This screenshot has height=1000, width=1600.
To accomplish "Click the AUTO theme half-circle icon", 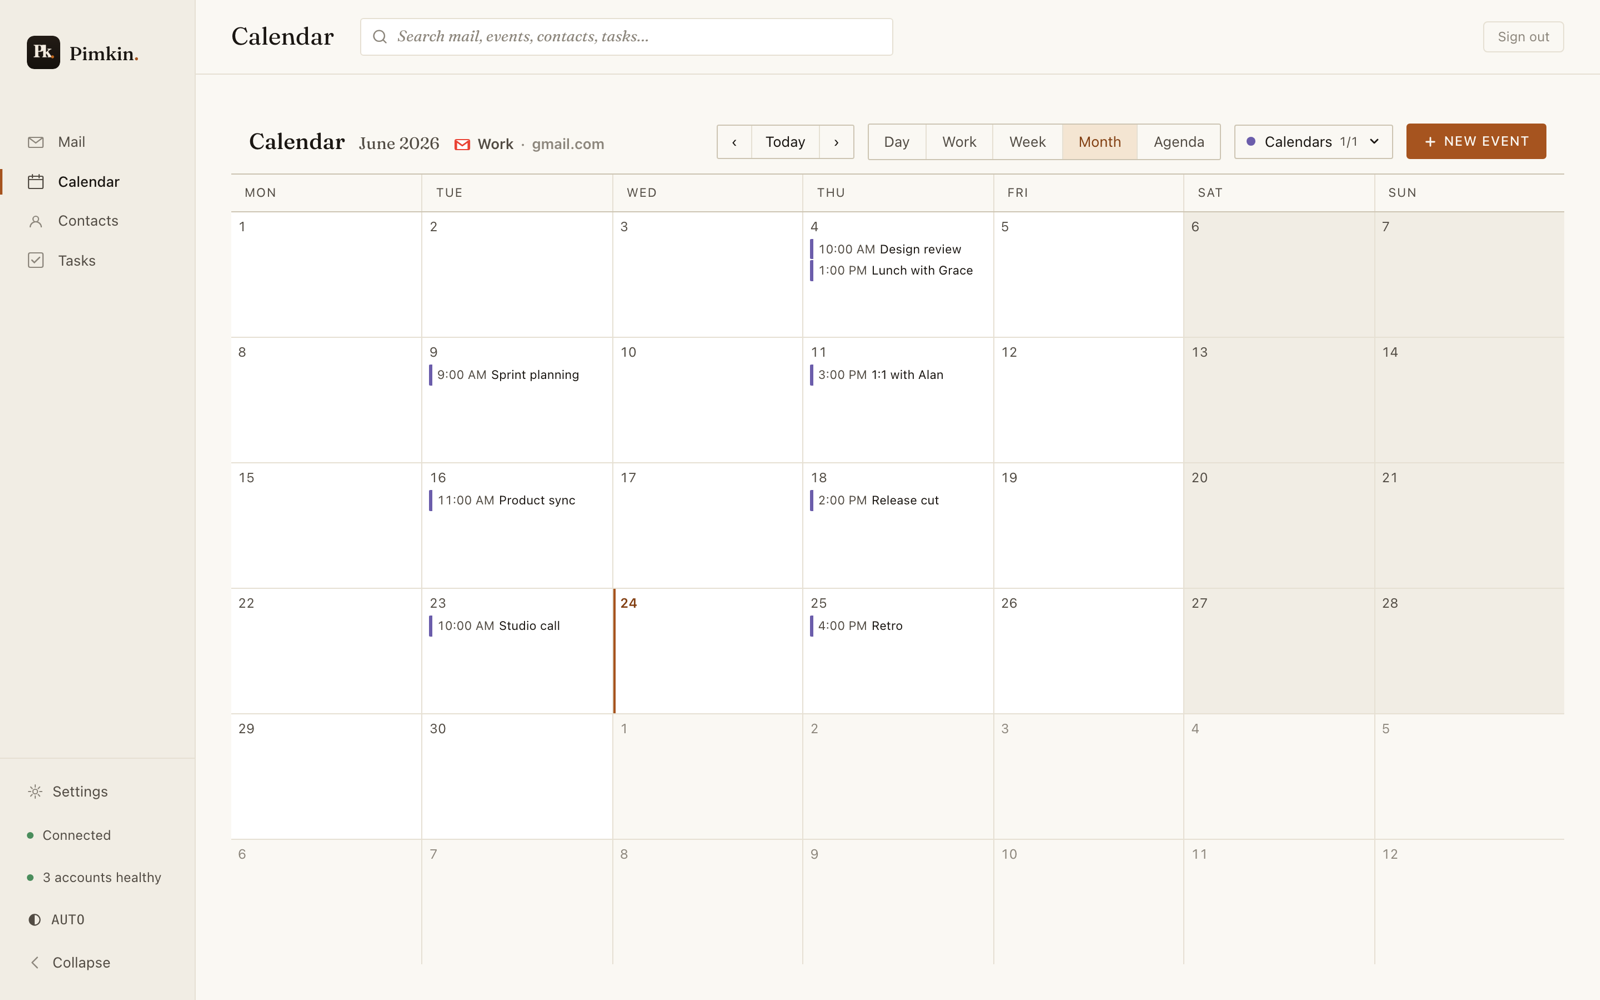I will tap(35, 919).
